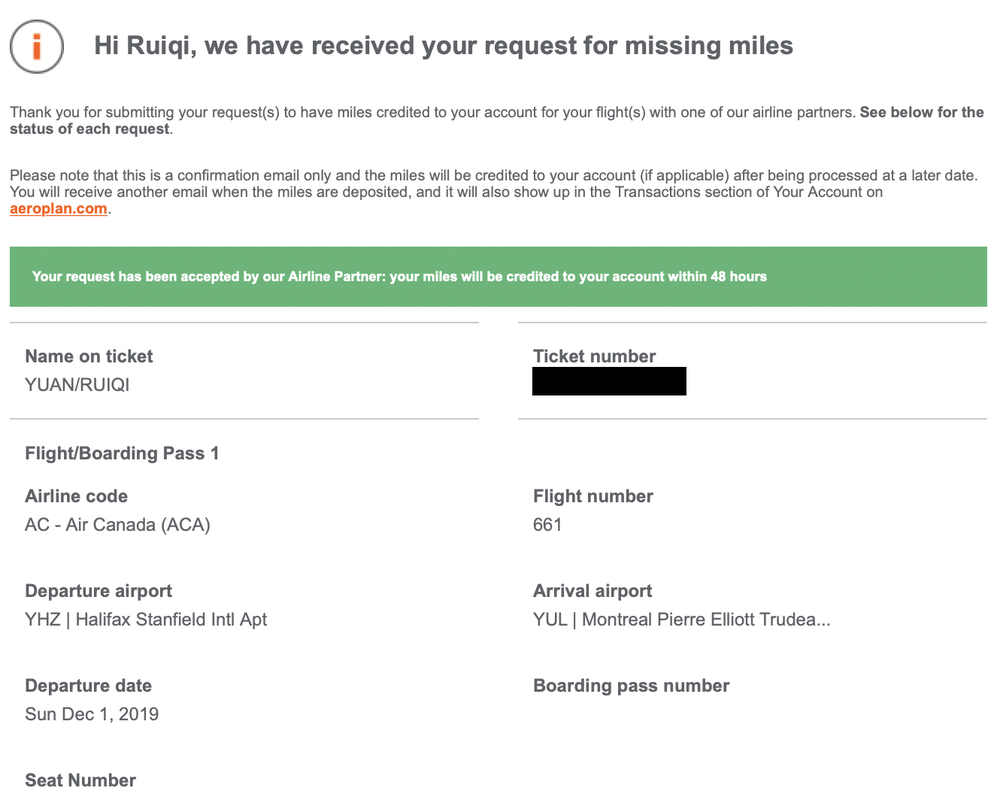Click the Departure airport label
Screen dimensions: 1000x803
(98, 591)
